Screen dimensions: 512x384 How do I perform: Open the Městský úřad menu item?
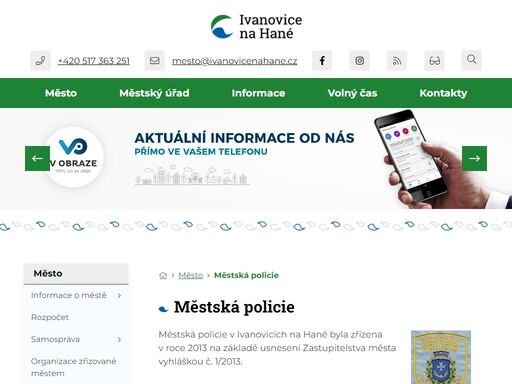pyautogui.click(x=154, y=93)
